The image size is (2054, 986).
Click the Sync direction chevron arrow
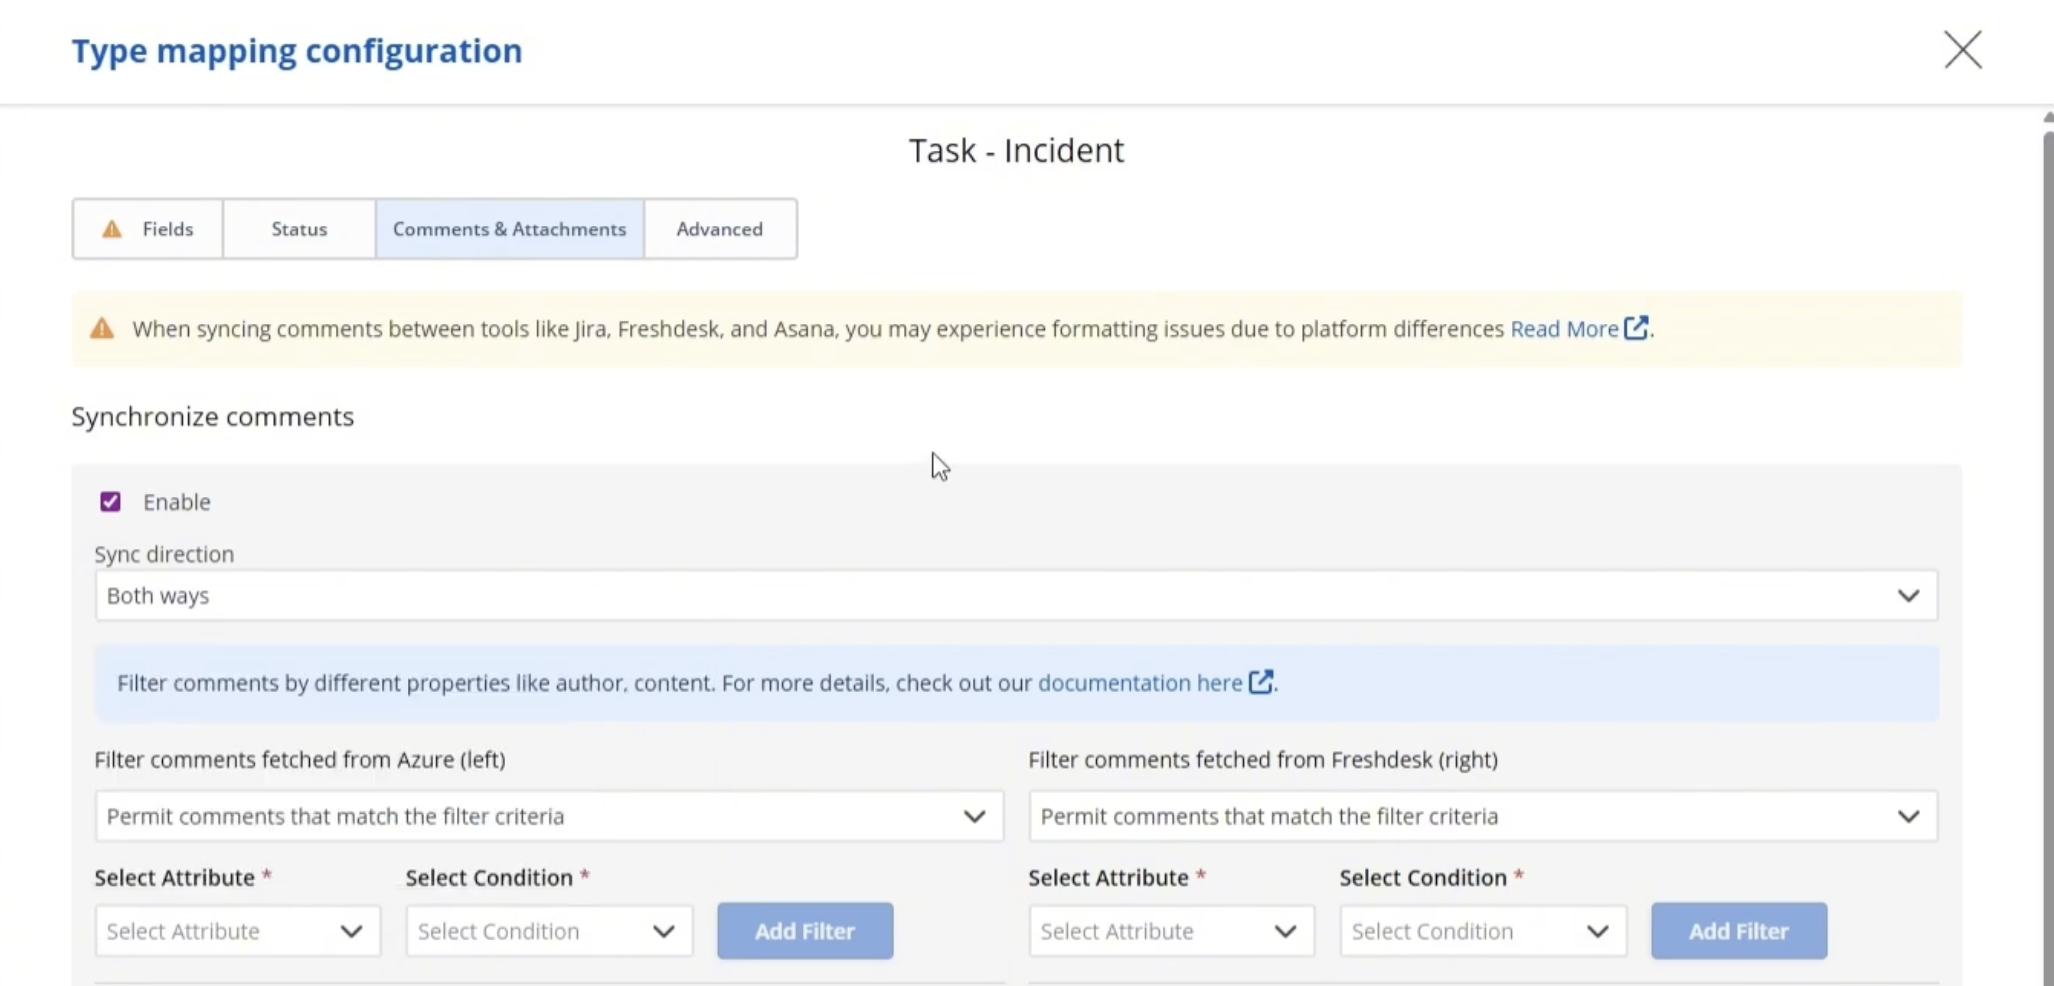1908,596
